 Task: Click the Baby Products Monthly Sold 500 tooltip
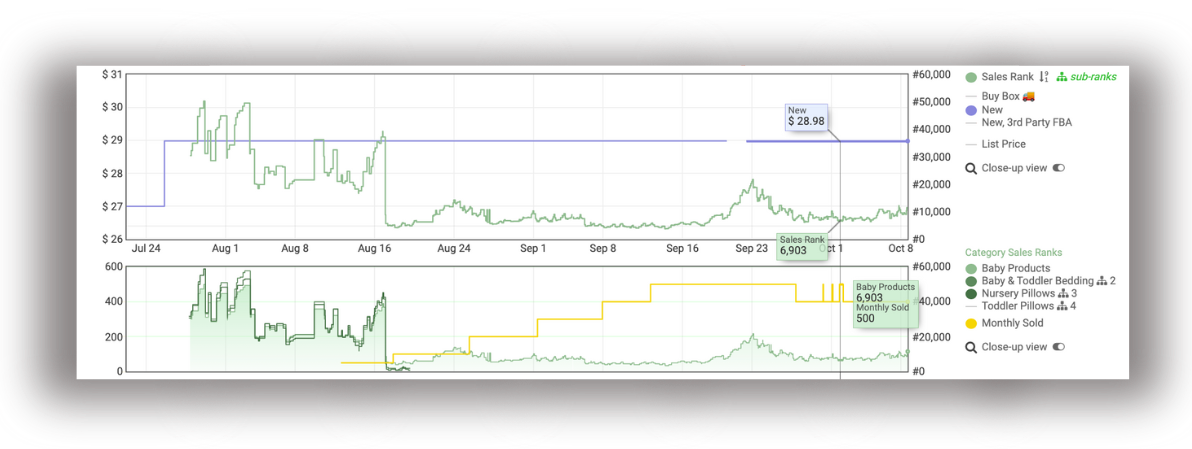click(886, 302)
